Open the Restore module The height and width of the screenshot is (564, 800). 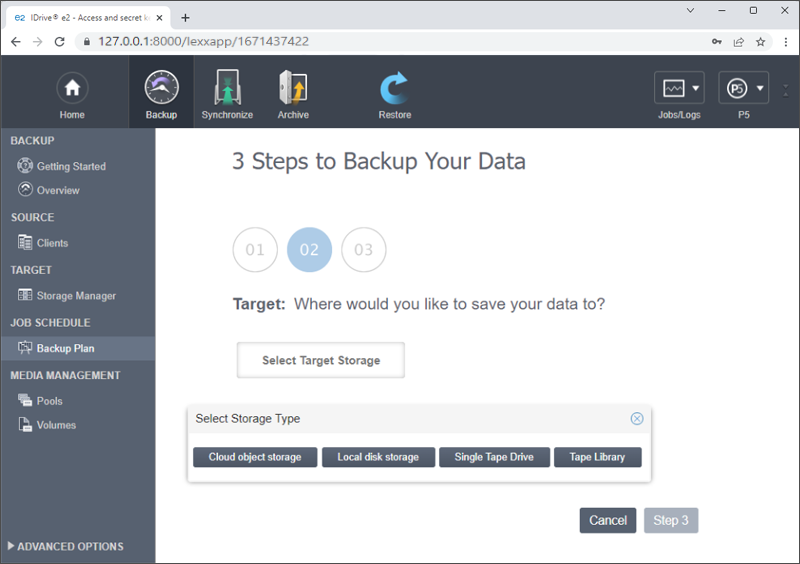(x=394, y=95)
